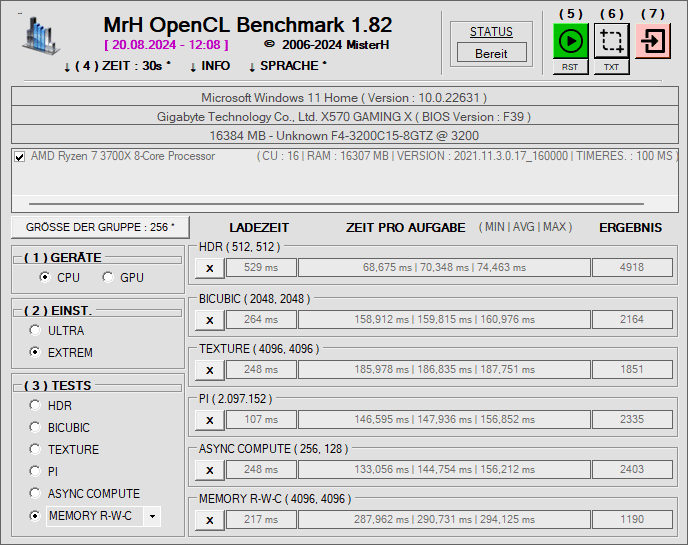Click ASYNC COMPUTE load time 248 ms field

tap(261, 470)
